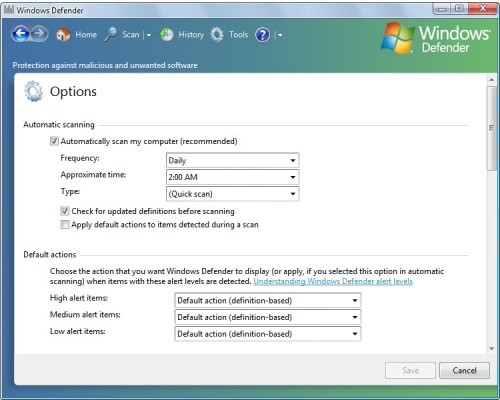Expand the Scan options dropdown arrow

pyautogui.click(x=149, y=35)
